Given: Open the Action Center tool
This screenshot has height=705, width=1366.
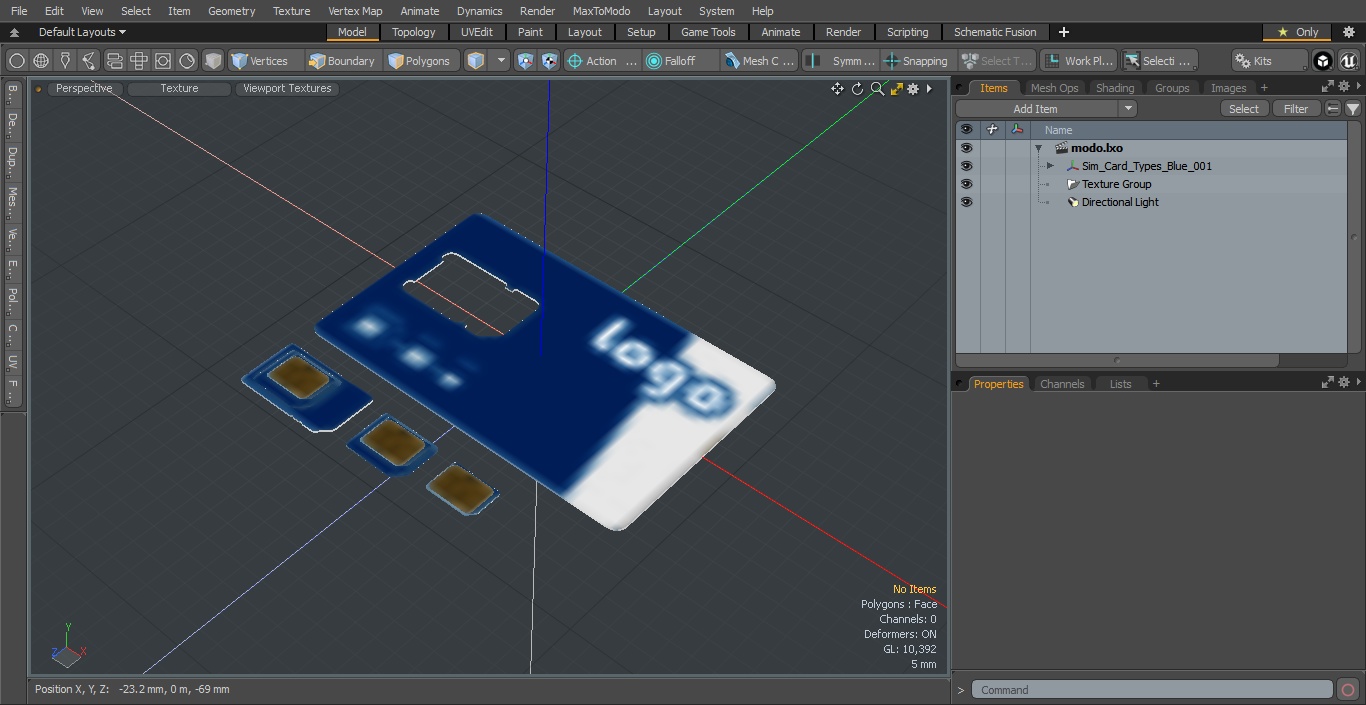Looking at the screenshot, I should pos(602,61).
